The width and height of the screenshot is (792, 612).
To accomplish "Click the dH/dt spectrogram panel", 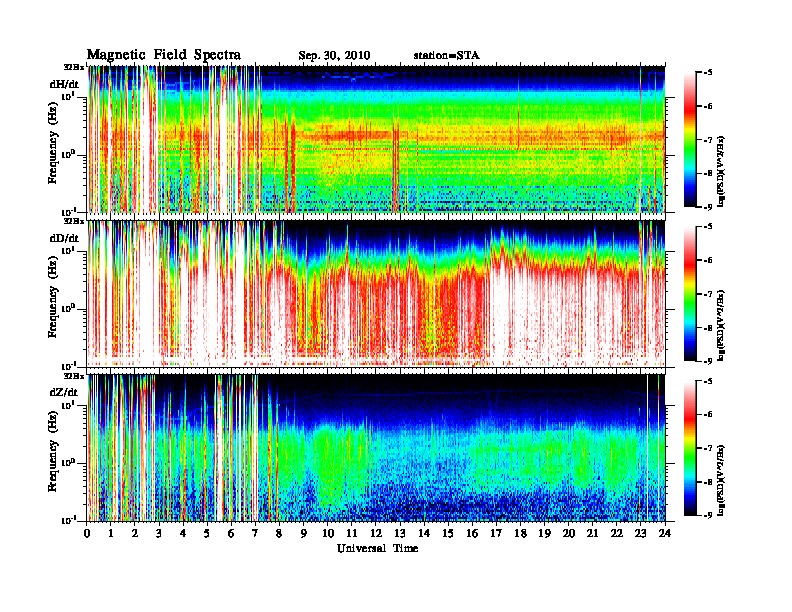I will [376, 139].
